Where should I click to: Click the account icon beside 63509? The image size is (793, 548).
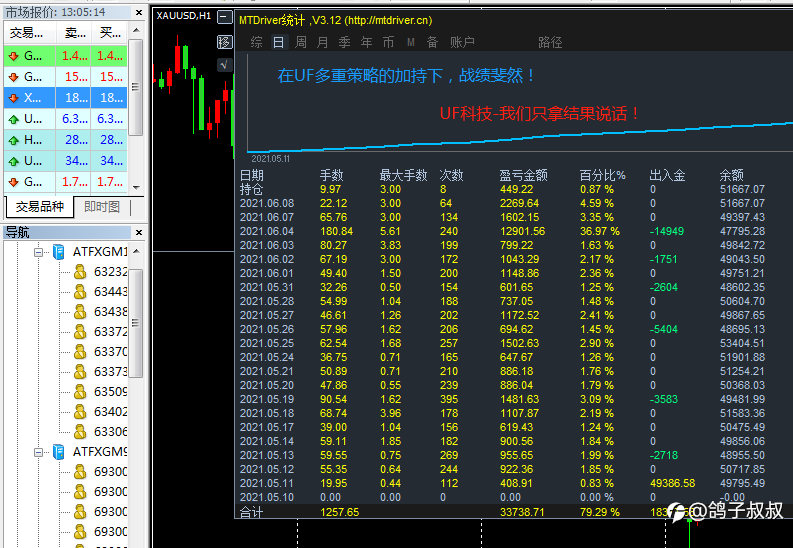tap(80, 392)
